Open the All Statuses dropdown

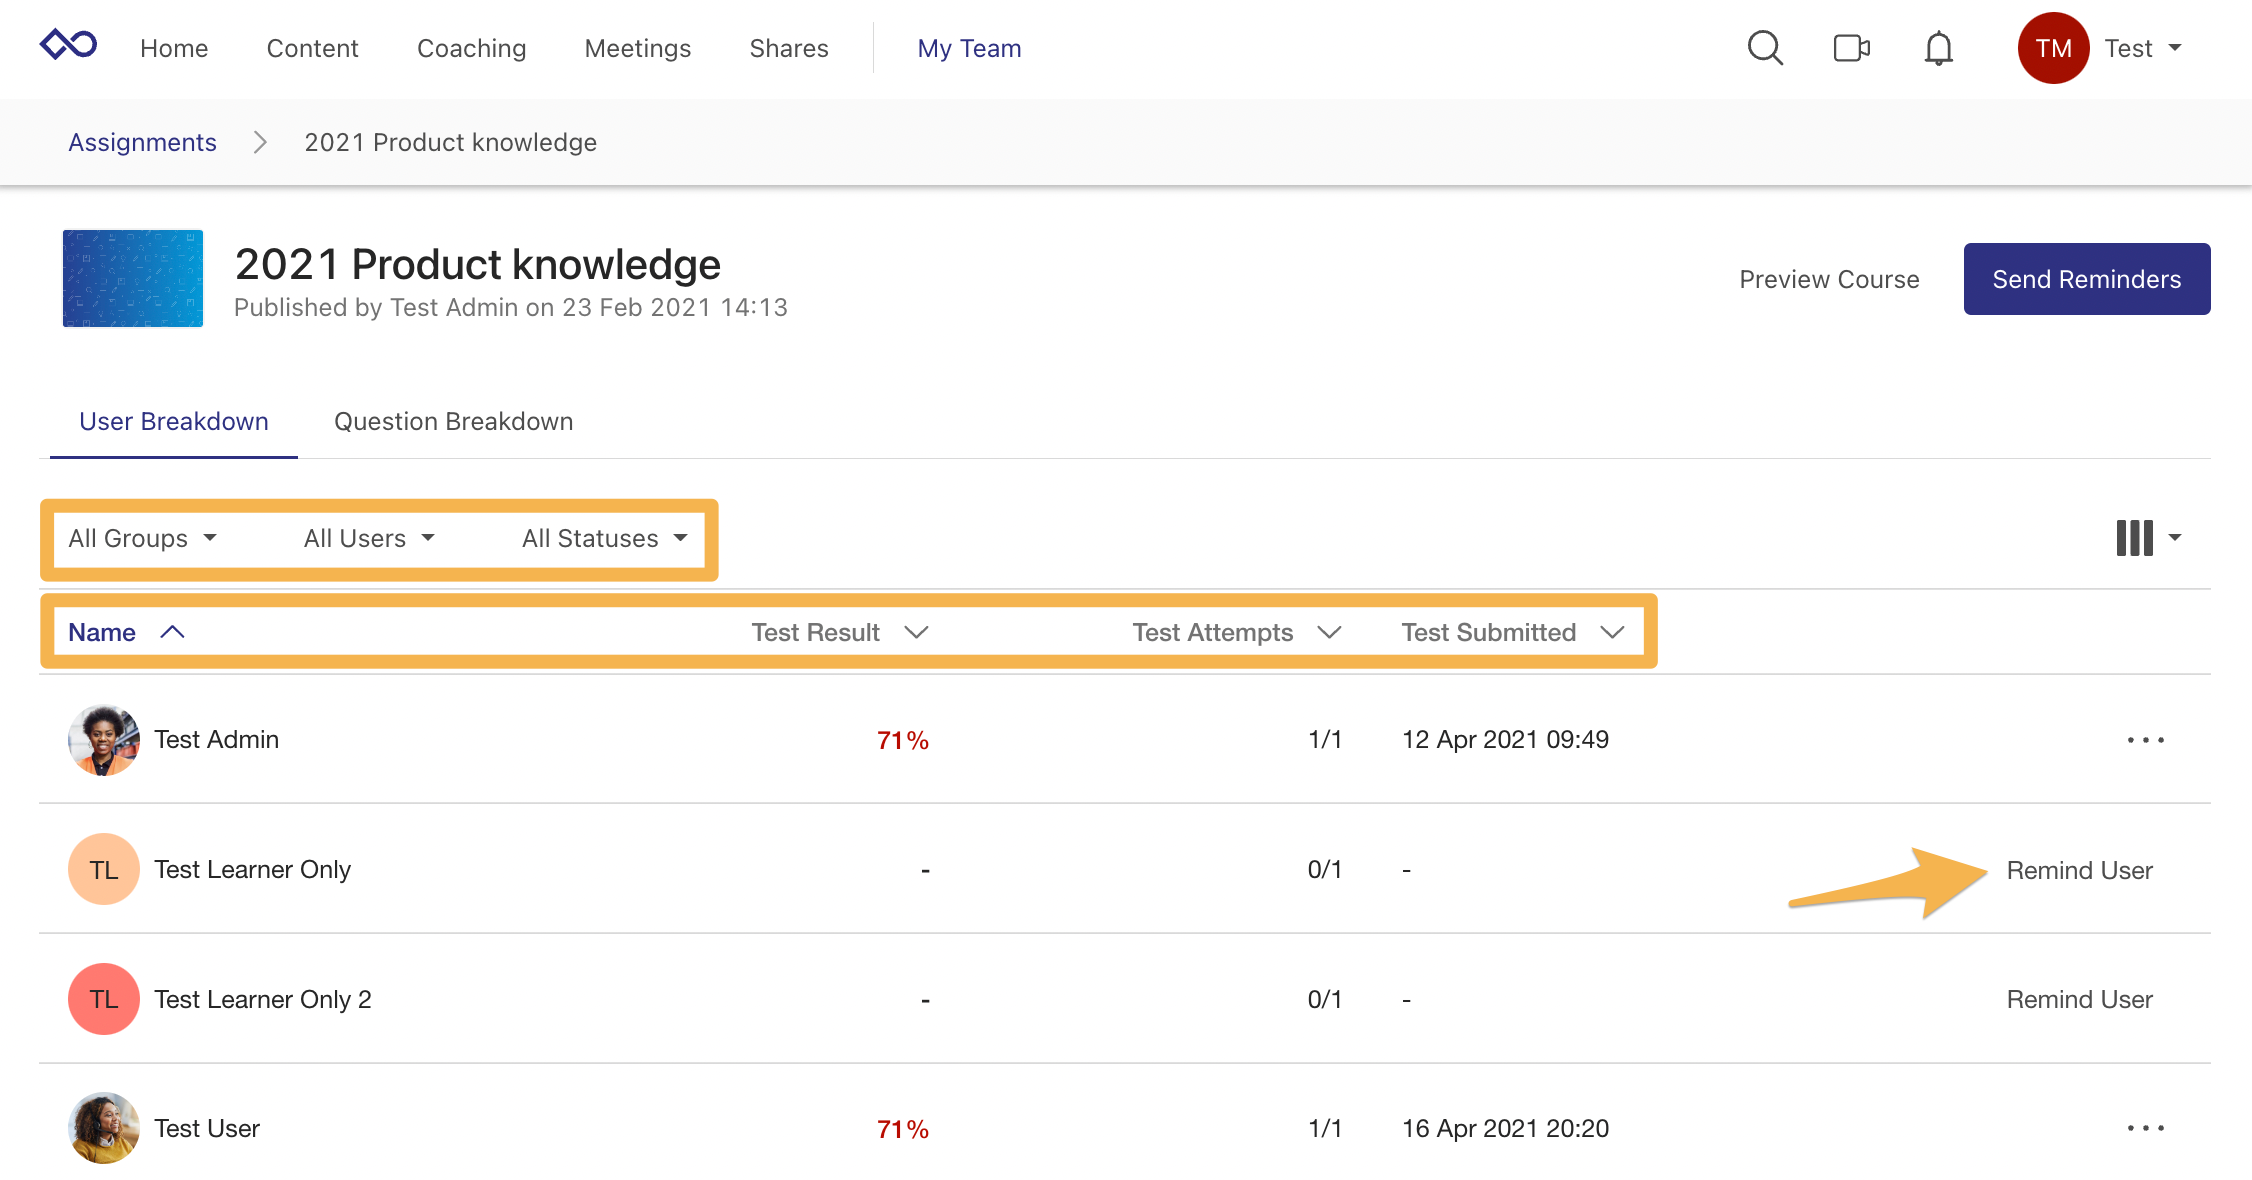coord(601,538)
